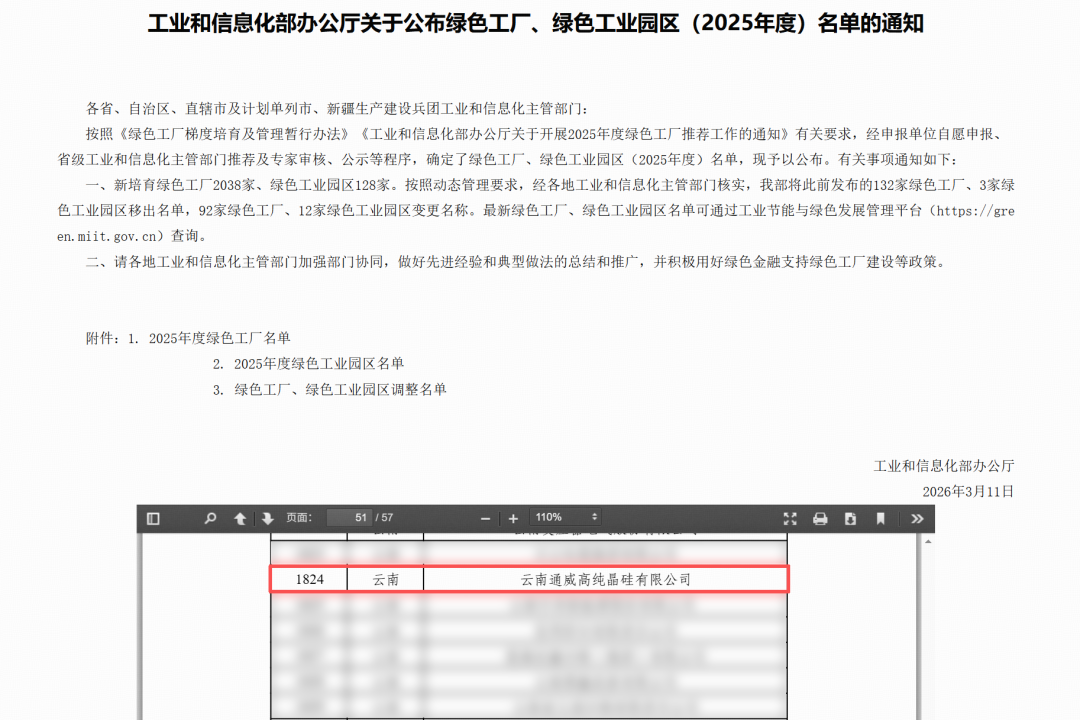Click the '页面:' label in PDF toolbar
This screenshot has width=1080, height=720.
coord(300,517)
